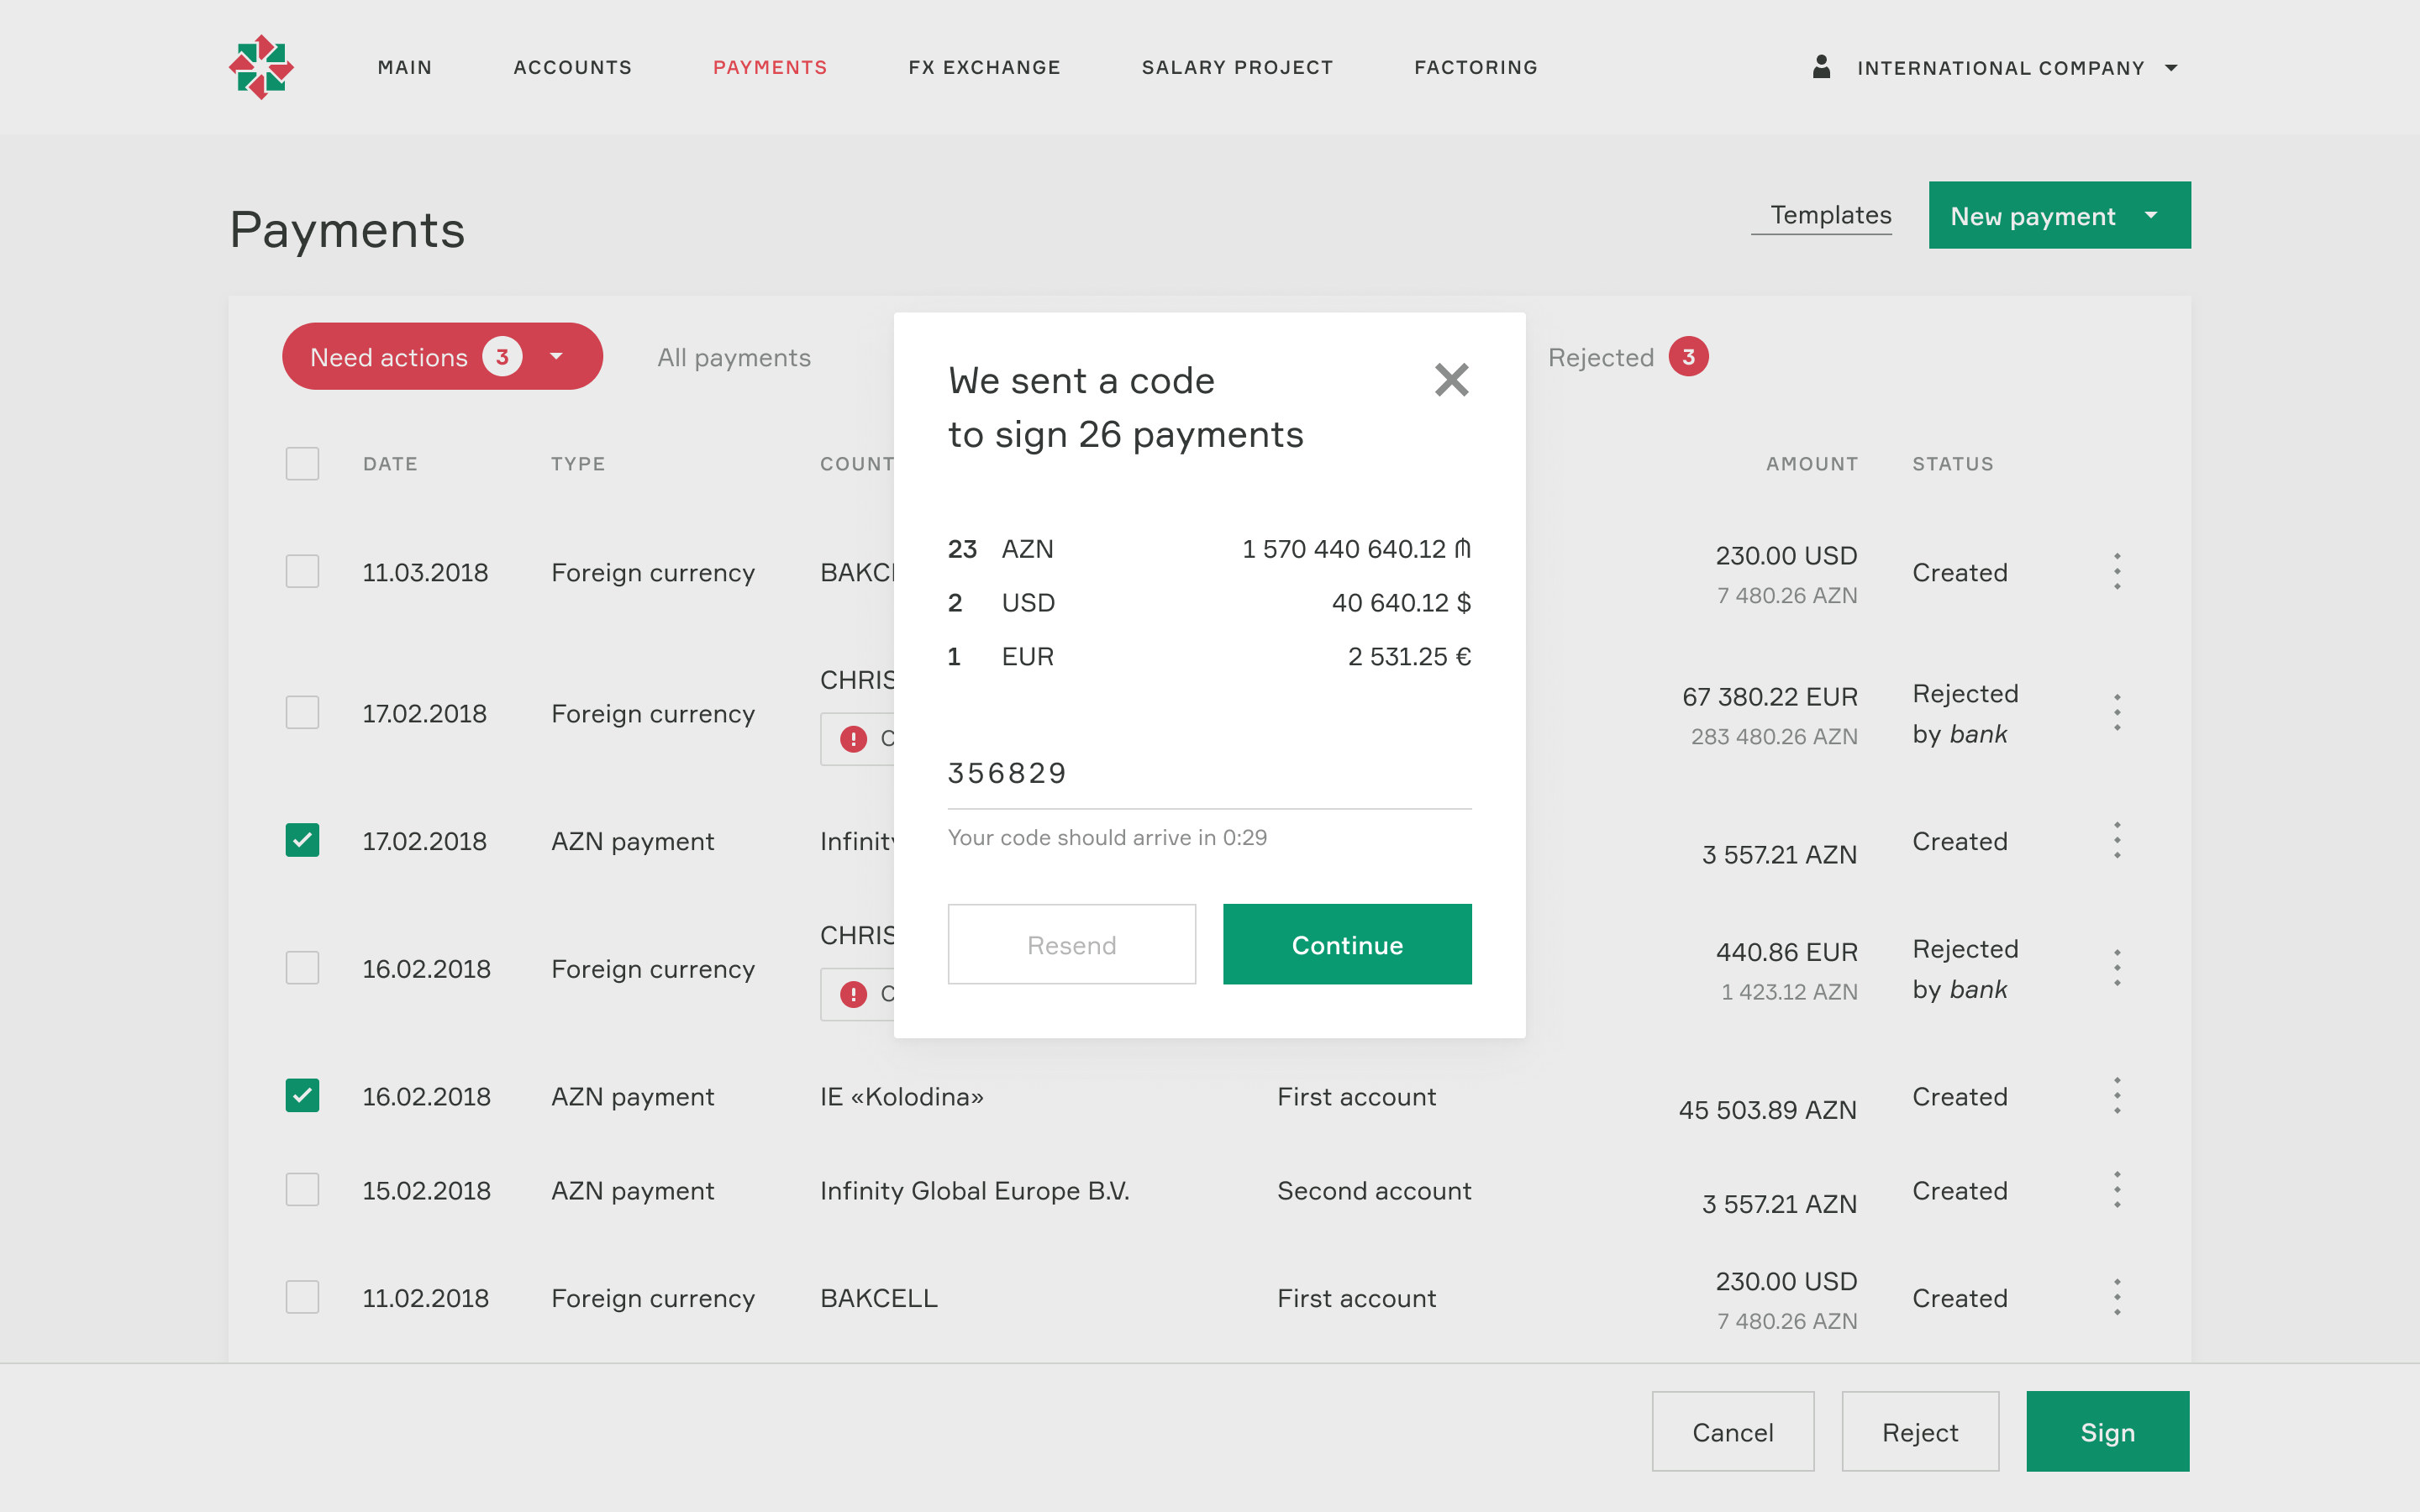Open row menu for 11.02.2018 payment

[2117, 1297]
